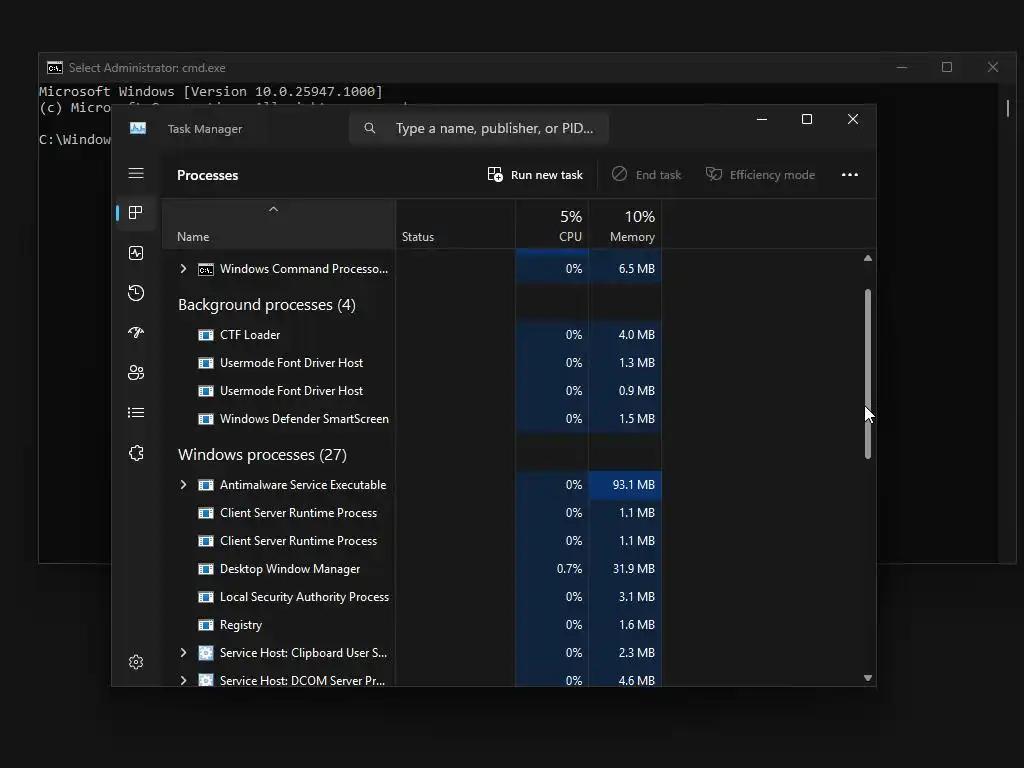Click the Desktop Window Manager icon
The width and height of the screenshot is (1024, 768).
pyautogui.click(x=206, y=569)
